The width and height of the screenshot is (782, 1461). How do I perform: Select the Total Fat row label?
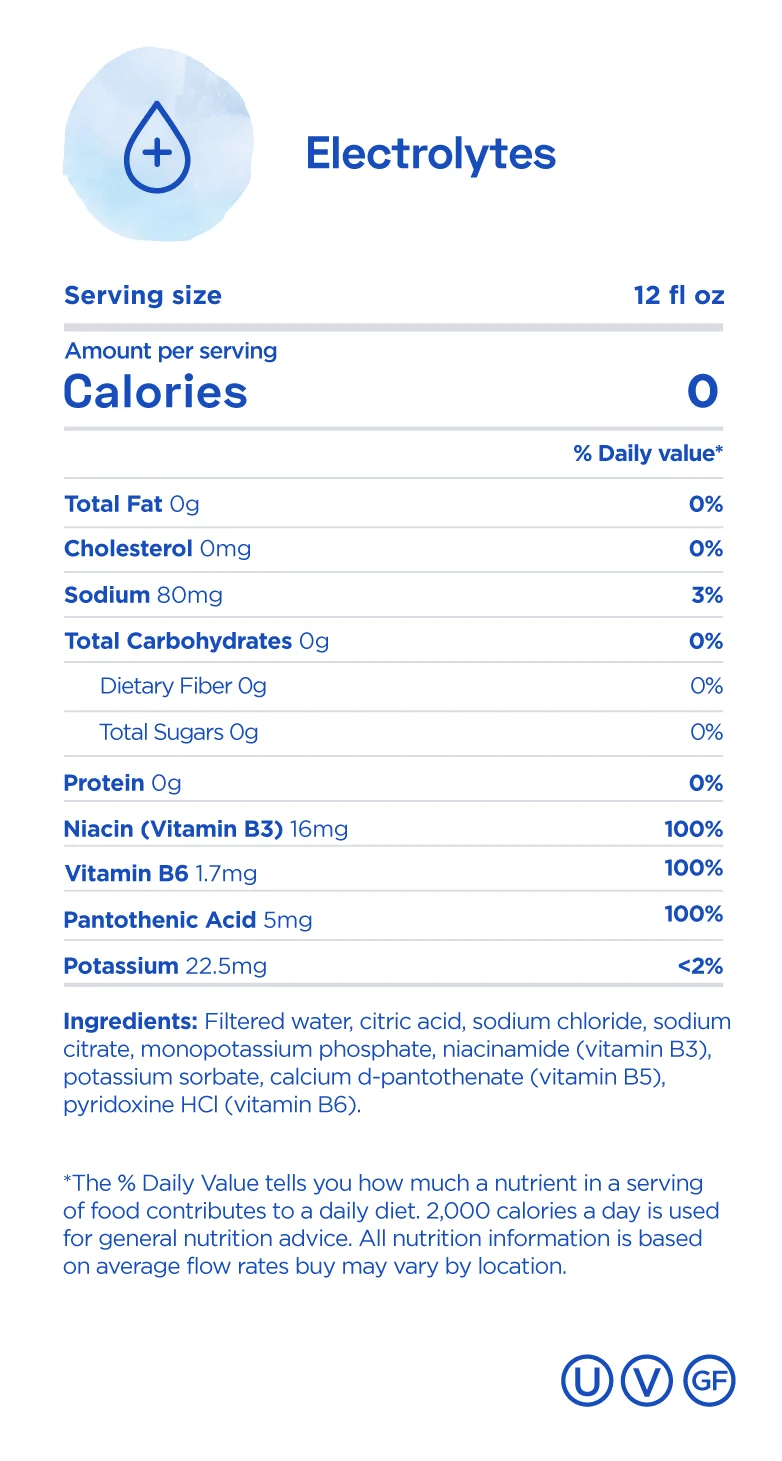click(131, 504)
